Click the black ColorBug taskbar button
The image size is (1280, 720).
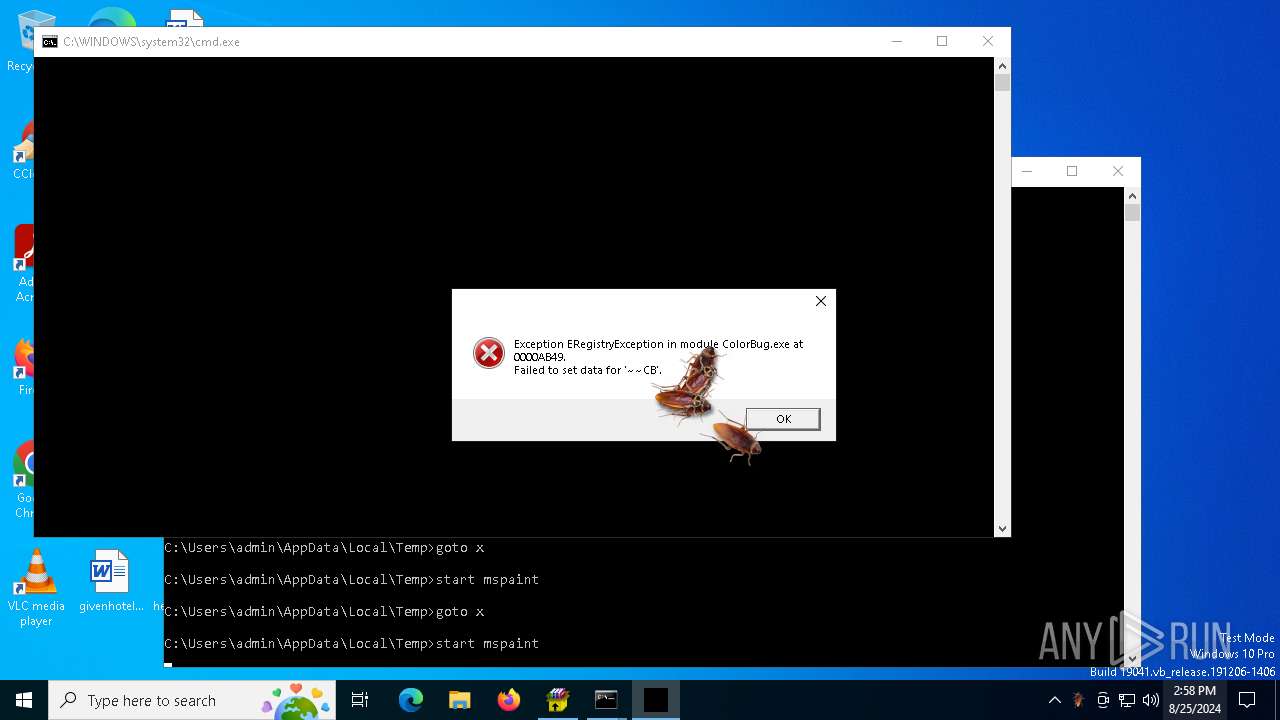(656, 700)
